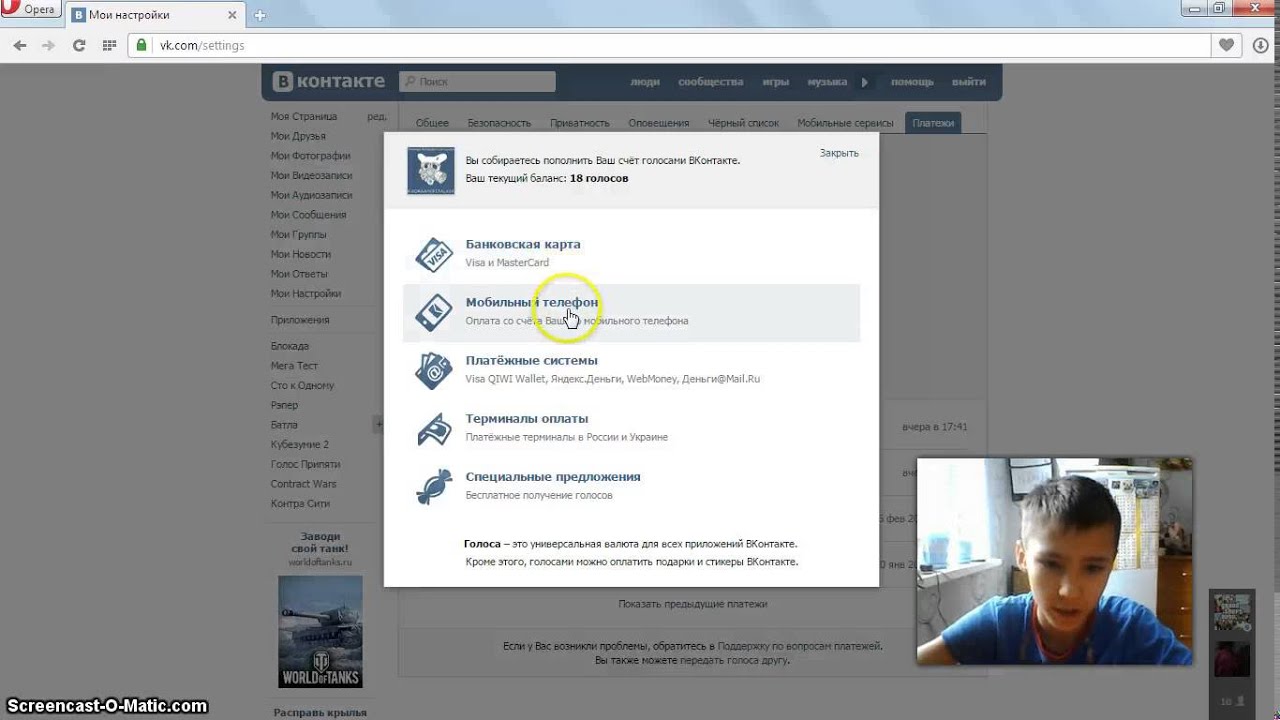Viewport: 1280px width, 720px height.
Task: Open the Блокада app link
Action: pyautogui.click(x=289, y=346)
